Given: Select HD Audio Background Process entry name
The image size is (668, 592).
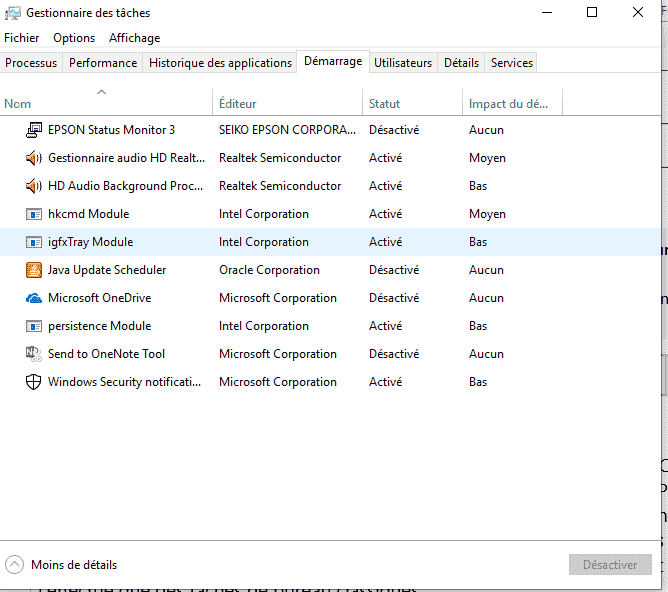Looking at the screenshot, I should (126, 186).
